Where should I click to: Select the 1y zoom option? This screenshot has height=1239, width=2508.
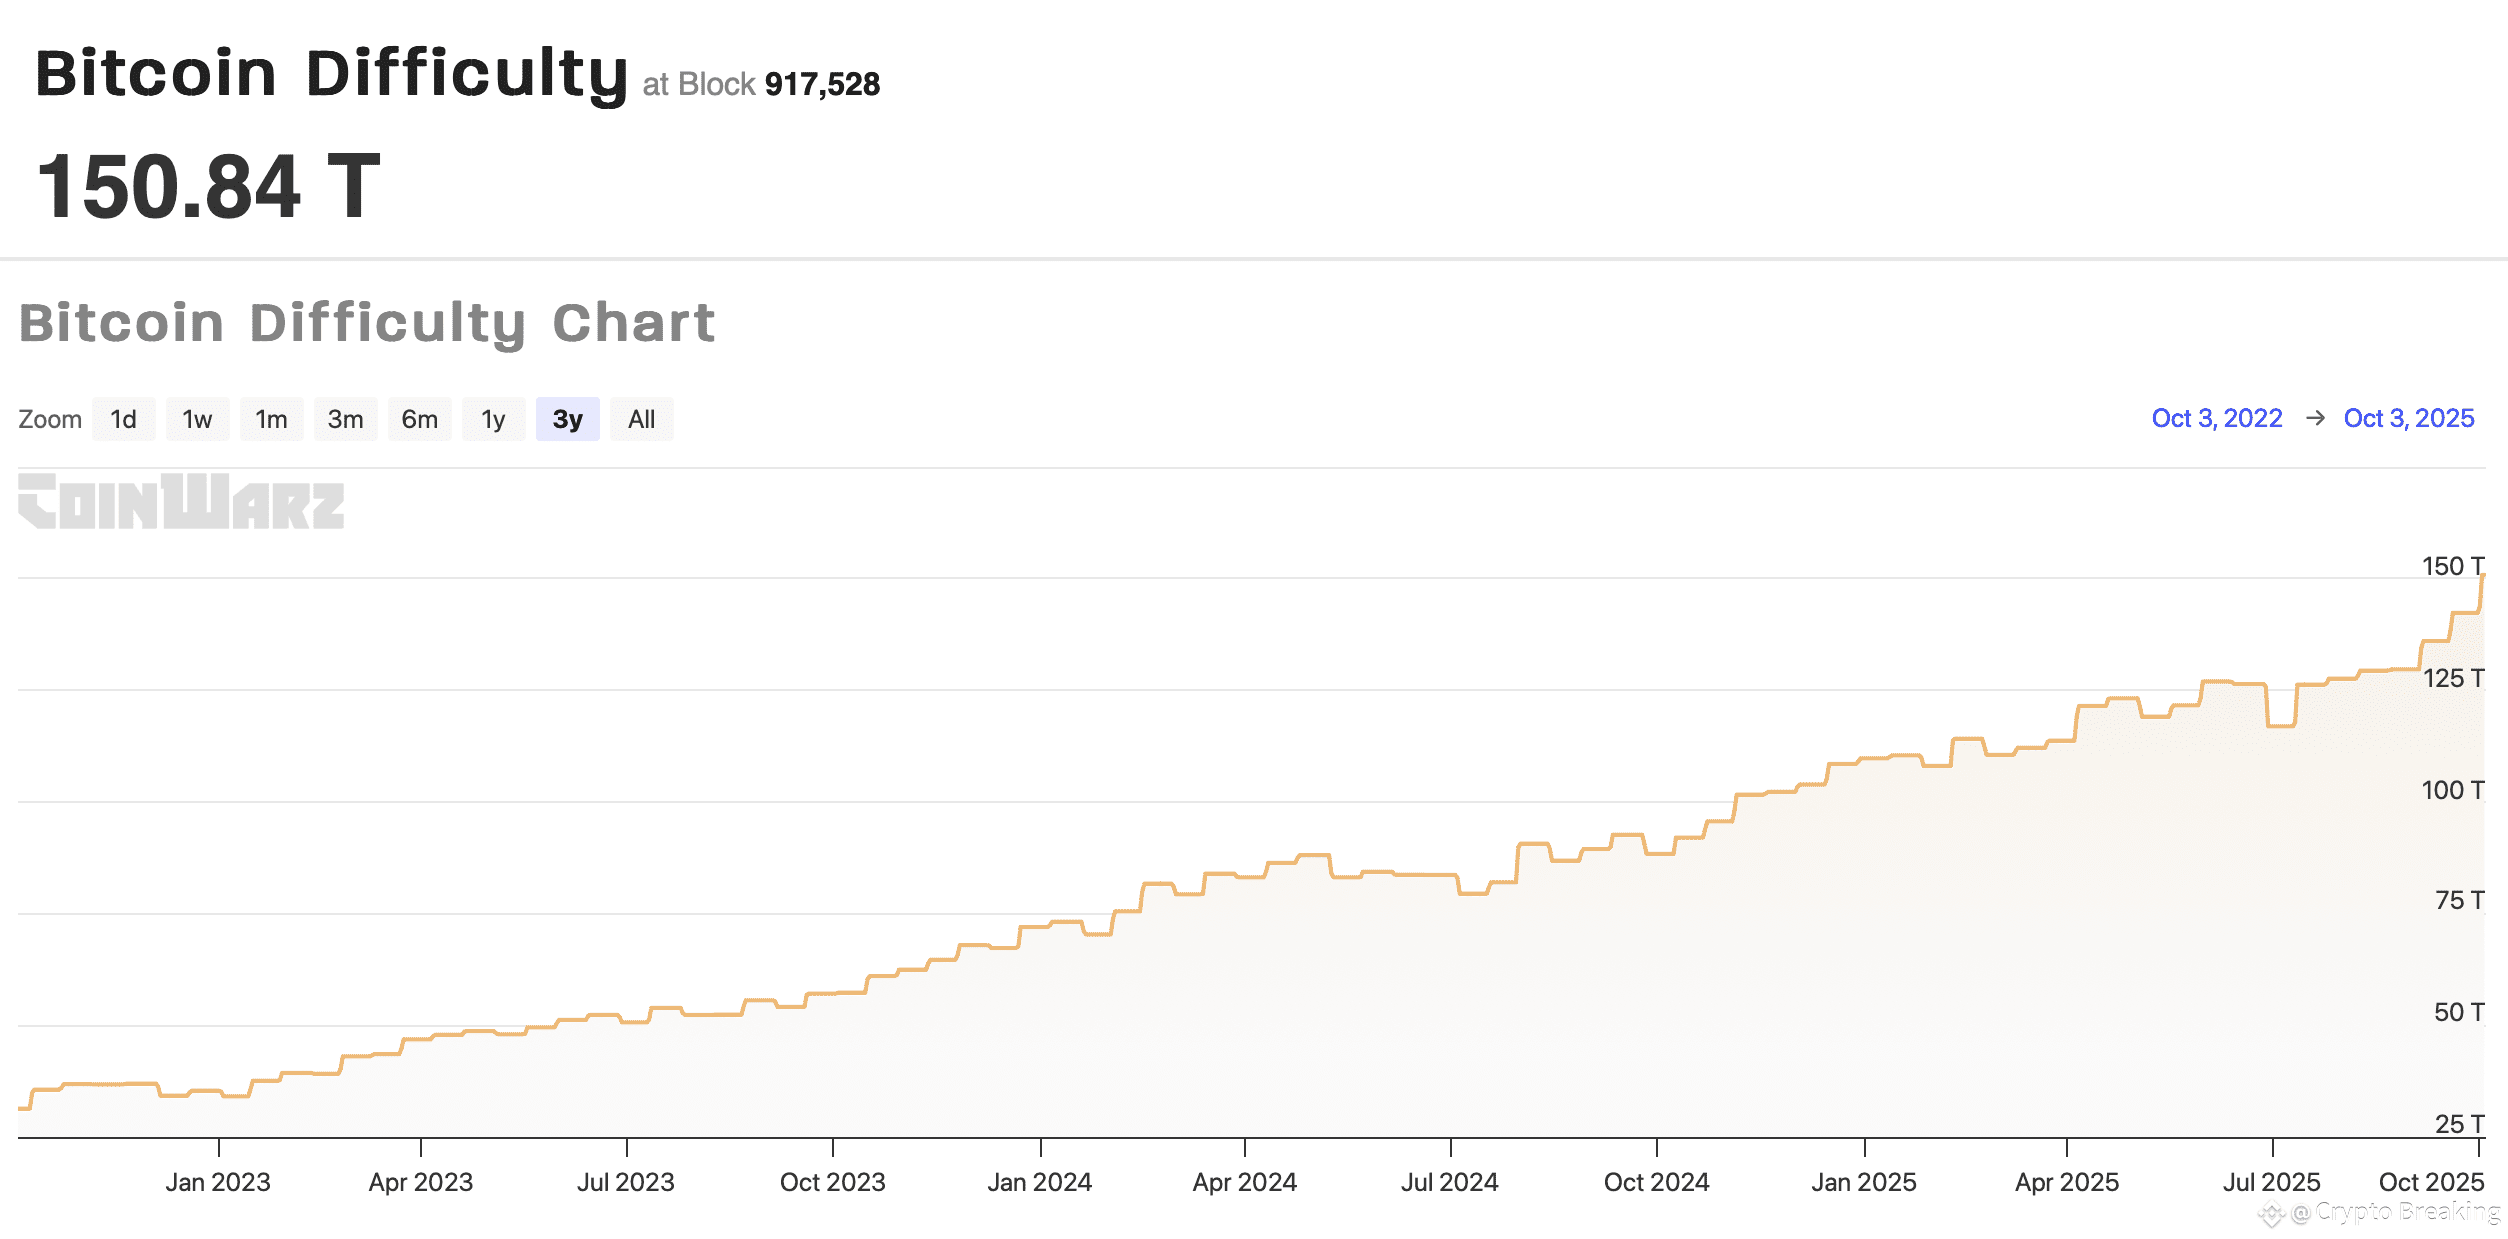point(493,419)
